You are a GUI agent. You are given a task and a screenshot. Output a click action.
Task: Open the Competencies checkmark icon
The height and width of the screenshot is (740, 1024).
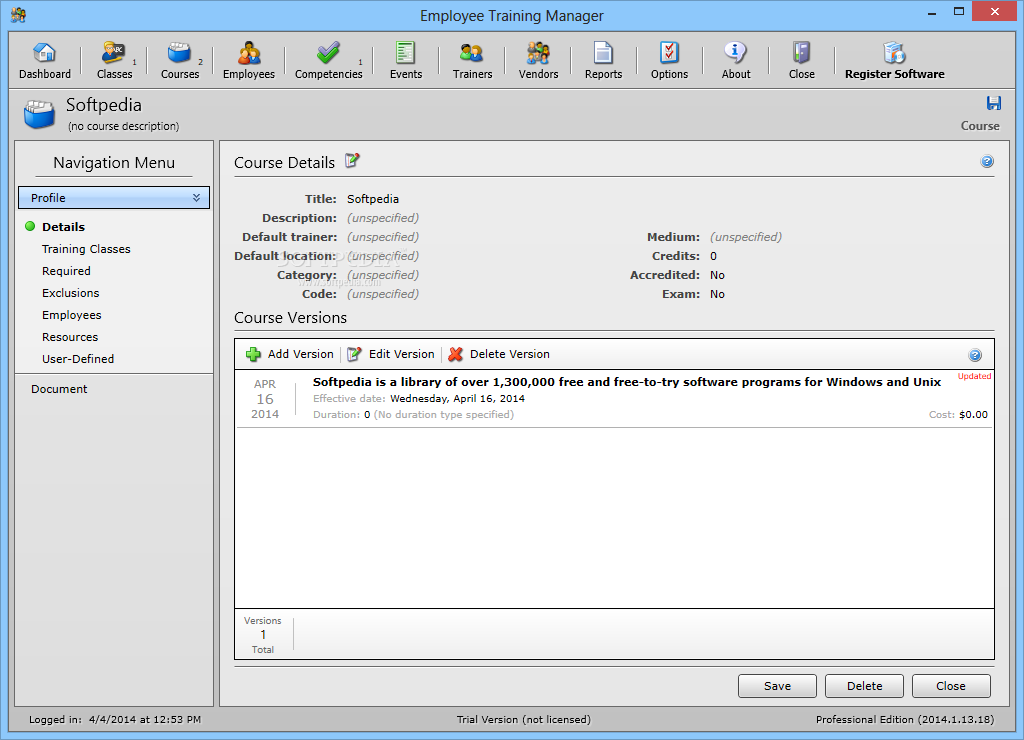(x=328, y=52)
